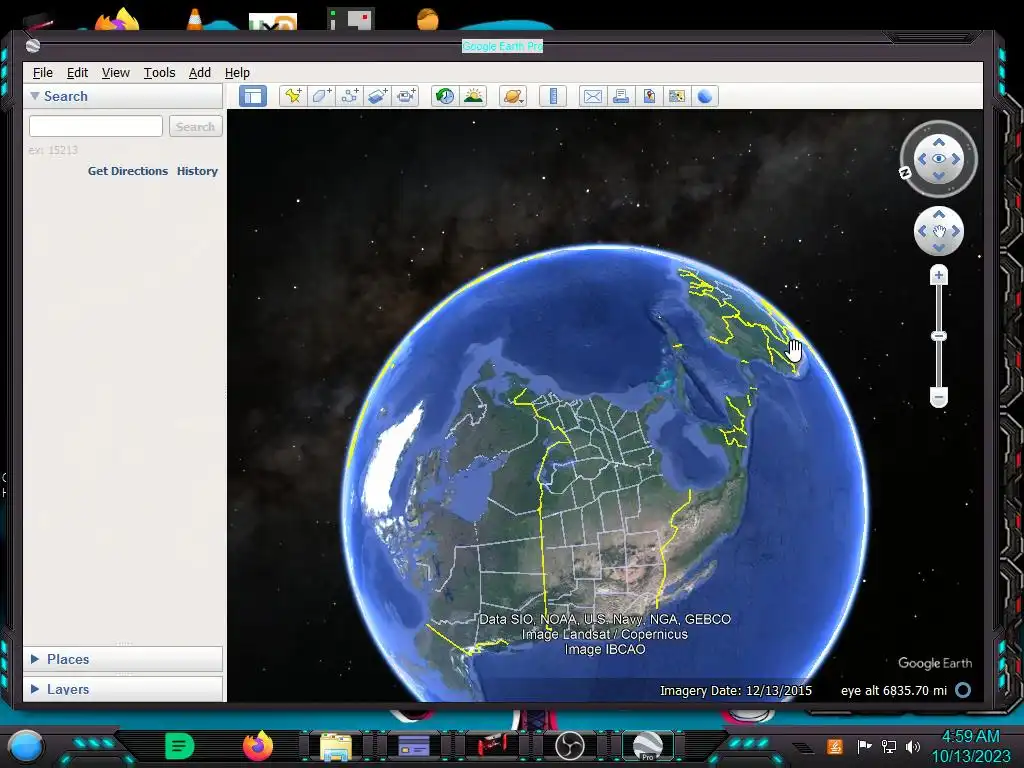Click the Imagery Date 12/13/2015 text
This screenshot has height=768, width=1024.
click(x=736, y=690)
